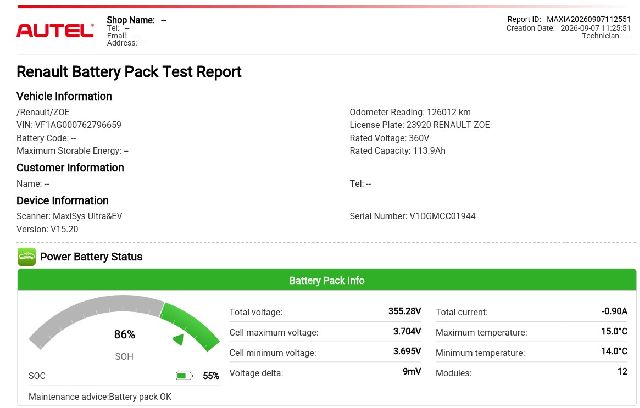Select the customer Tel field line
Image resolution: width=640 pixels, height=408 pixels.
[x=360, y=184]
